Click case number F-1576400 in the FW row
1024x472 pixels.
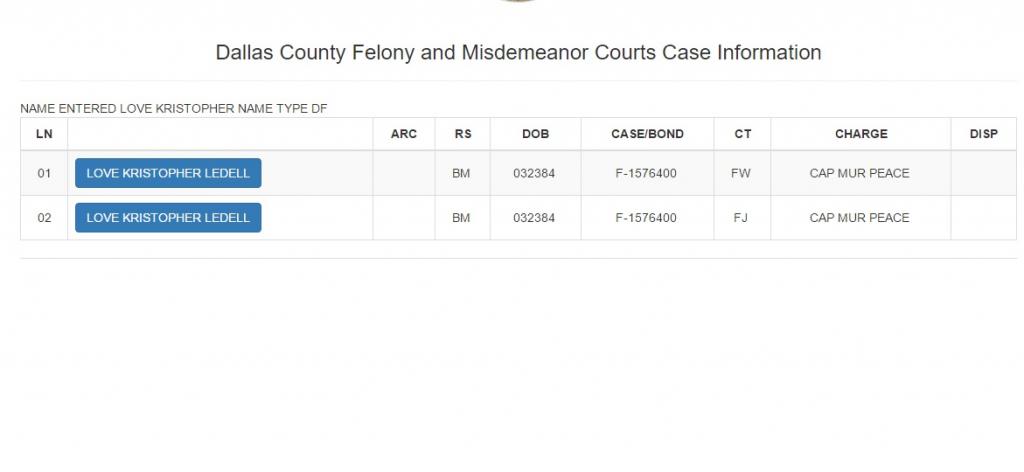coord(646,174)
